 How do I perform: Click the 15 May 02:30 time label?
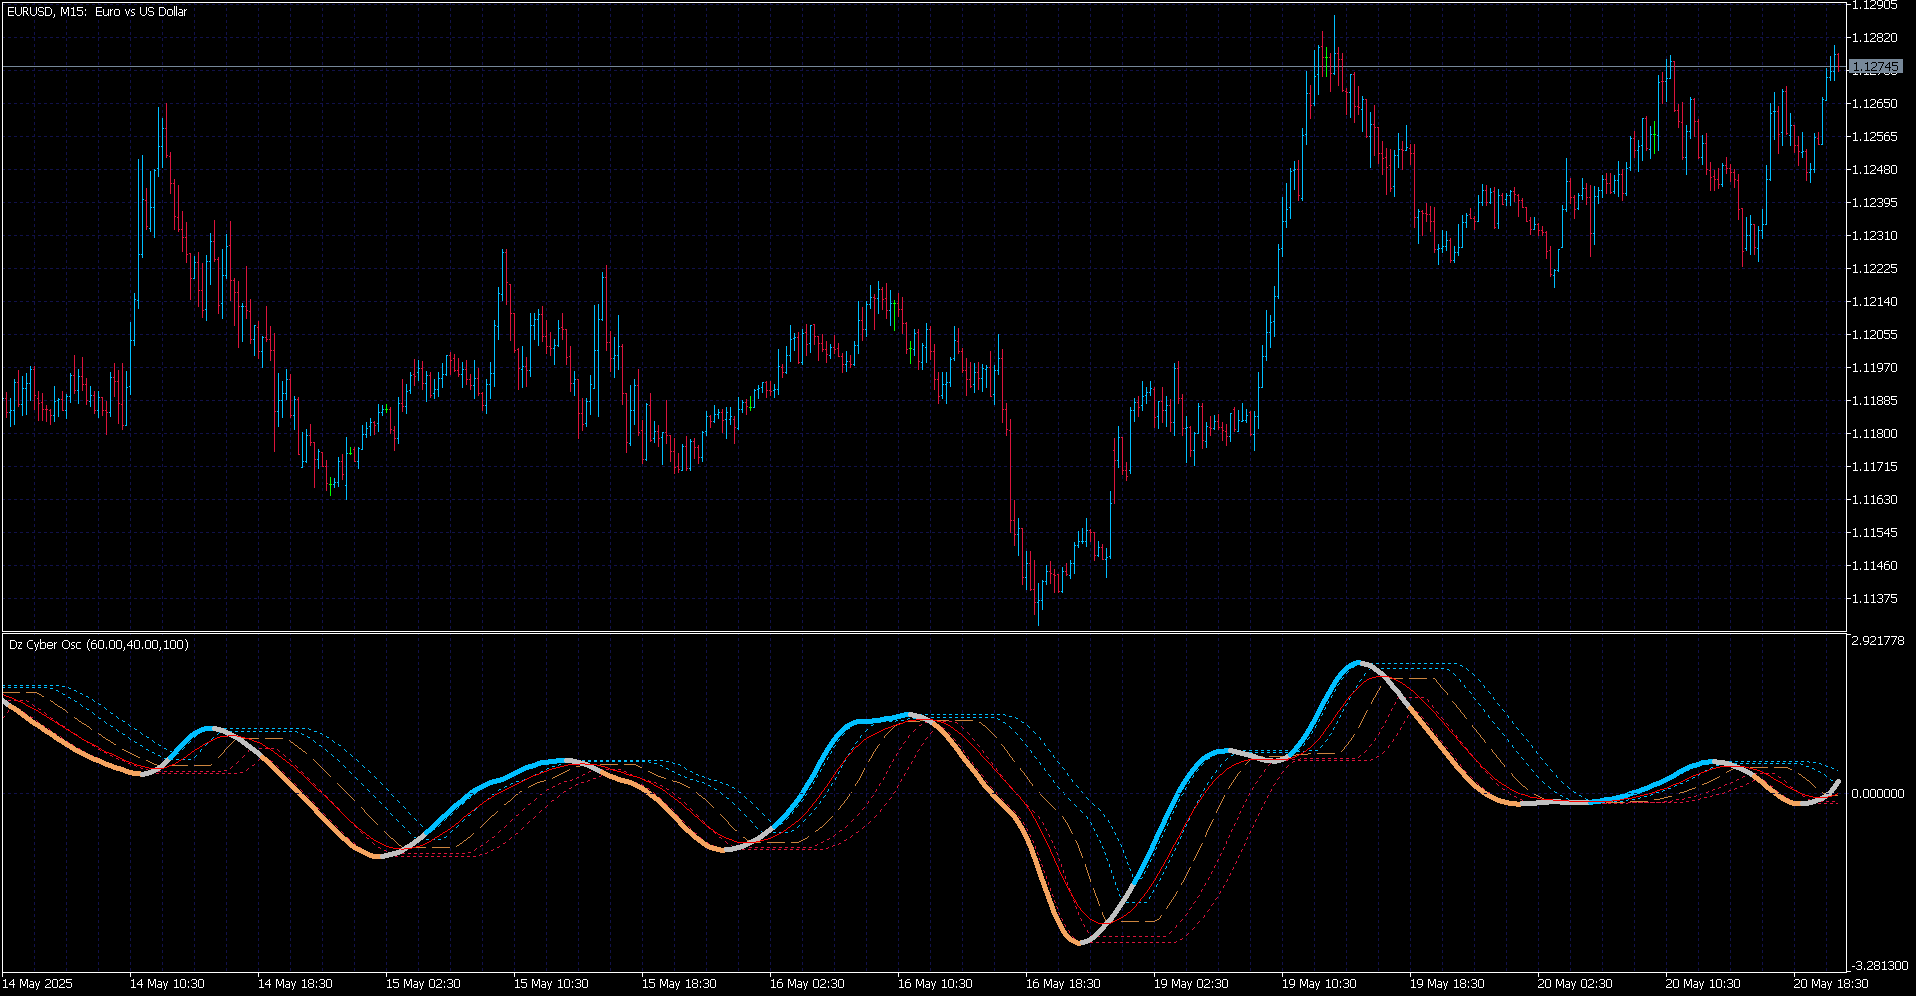click(x=423, y=984)
